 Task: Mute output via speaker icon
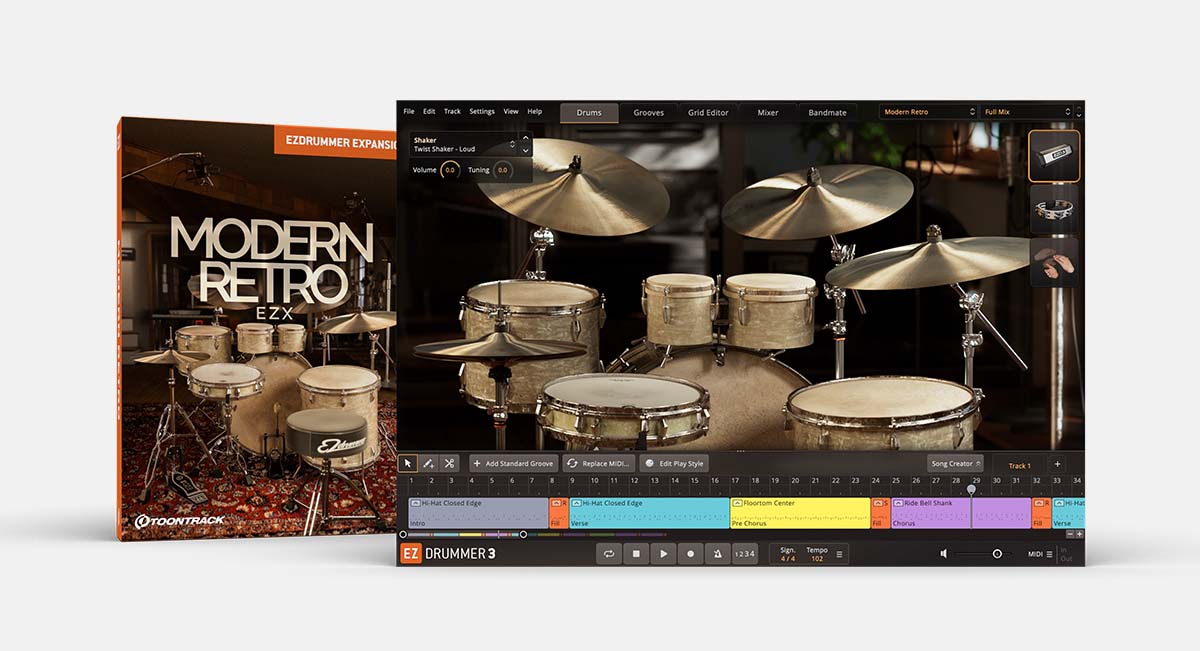pyautogui.click(x=944, y=553)
